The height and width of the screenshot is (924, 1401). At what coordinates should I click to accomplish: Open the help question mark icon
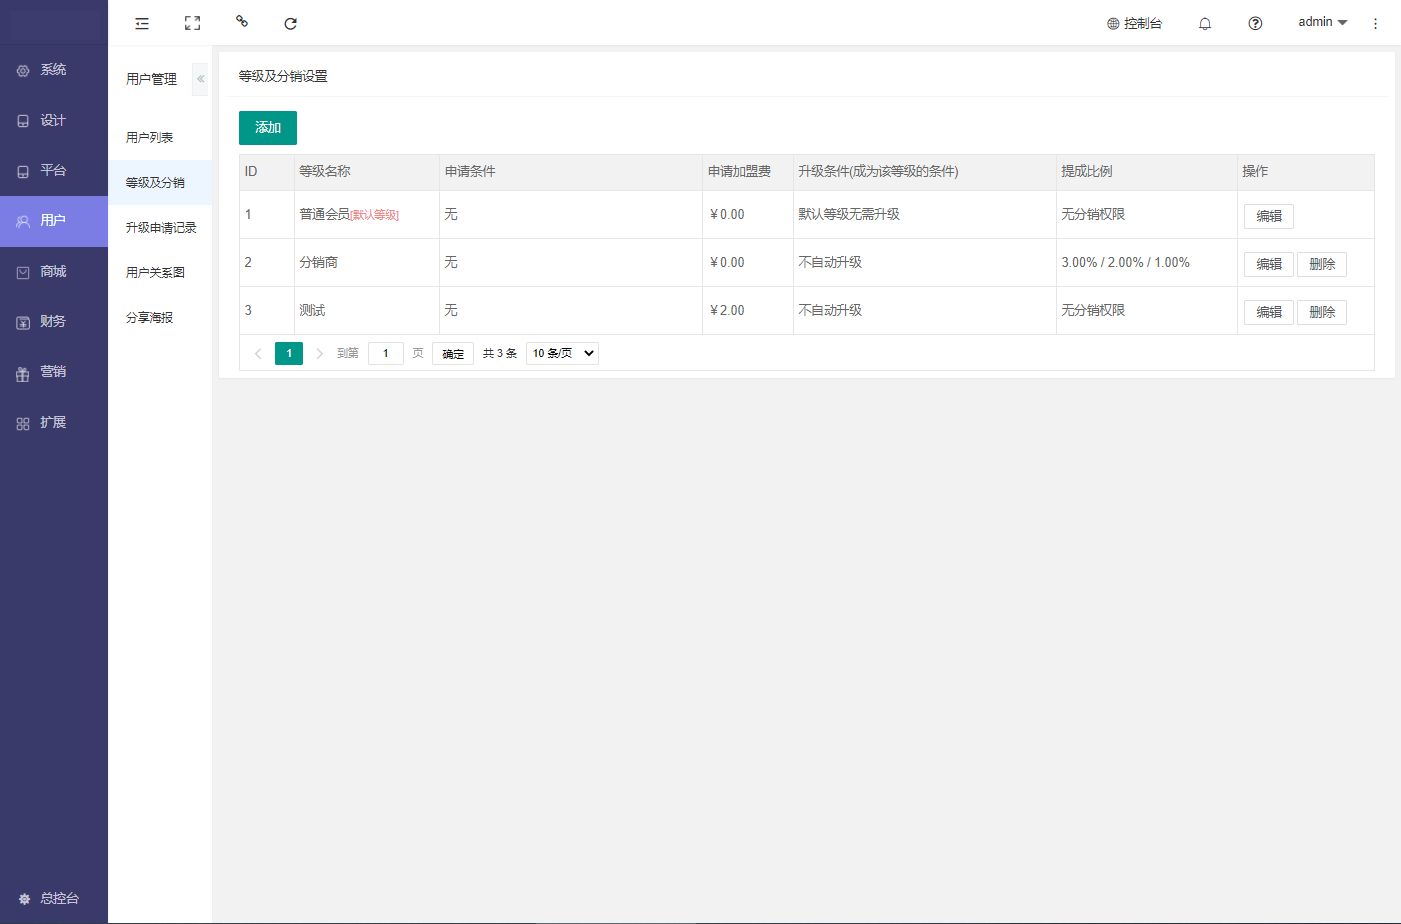click(x=1255, y=23)
